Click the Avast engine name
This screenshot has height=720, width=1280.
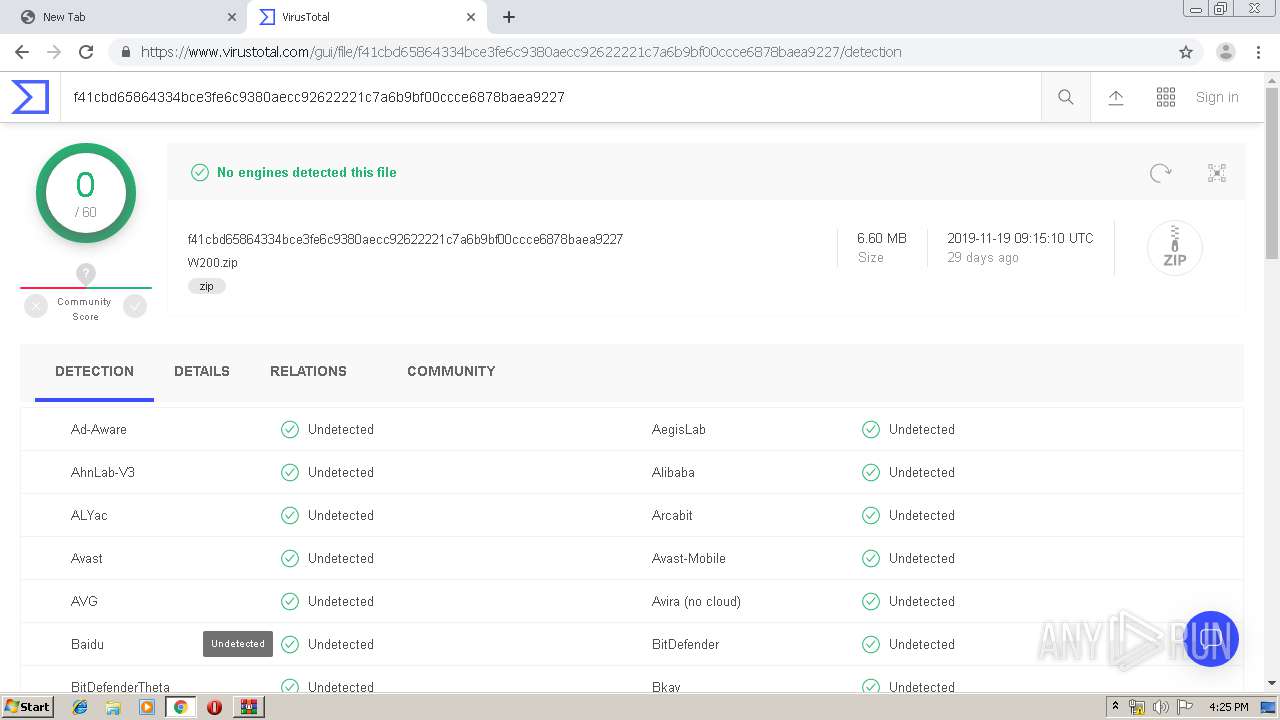tap(87, 558)
